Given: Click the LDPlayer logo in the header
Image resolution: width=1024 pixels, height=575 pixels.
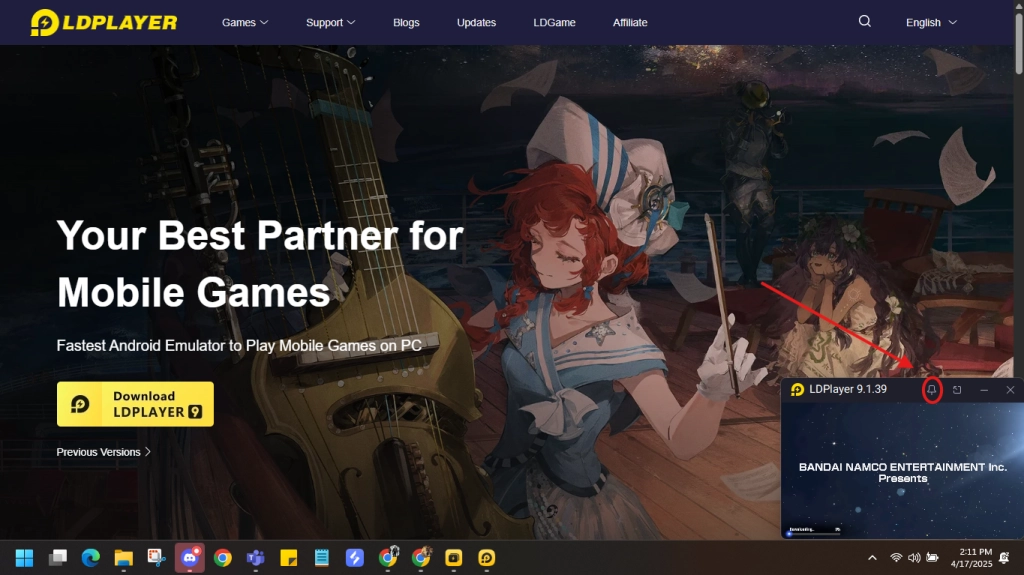Looking at the screenshot, I should pos(104,22).
